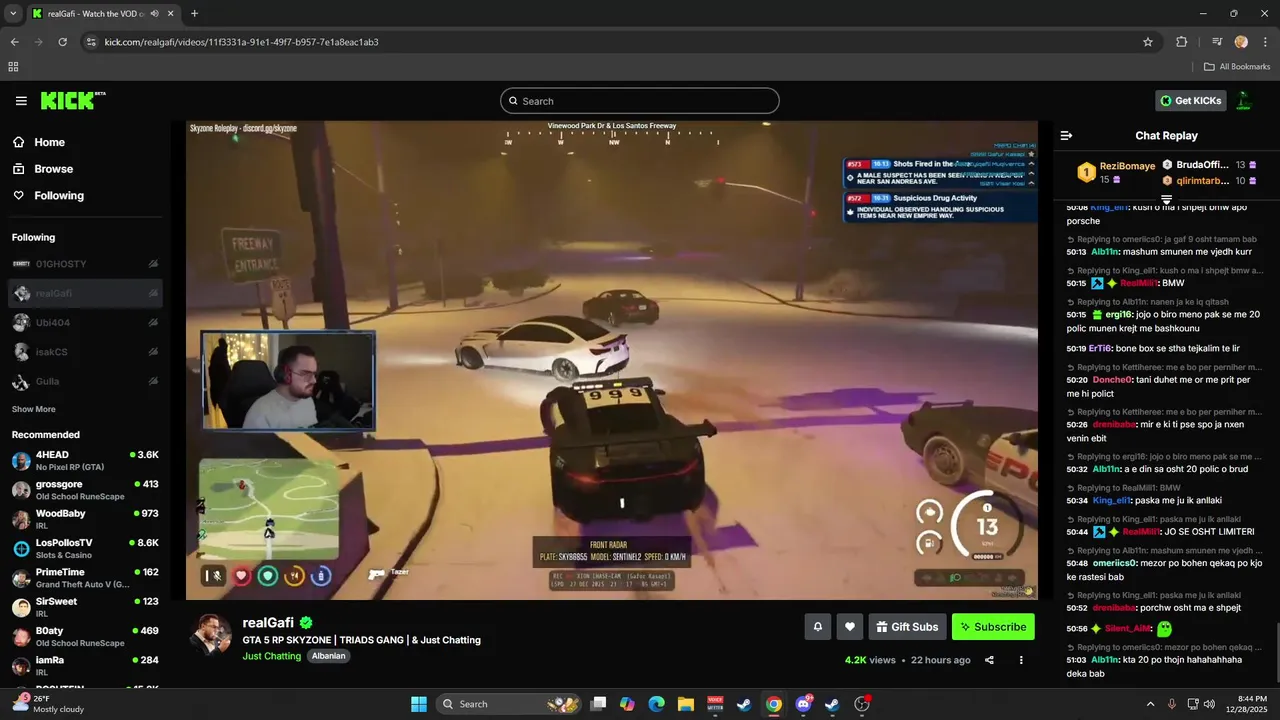
Task: View site information icon in address bar
Action: tap(91, 42)
